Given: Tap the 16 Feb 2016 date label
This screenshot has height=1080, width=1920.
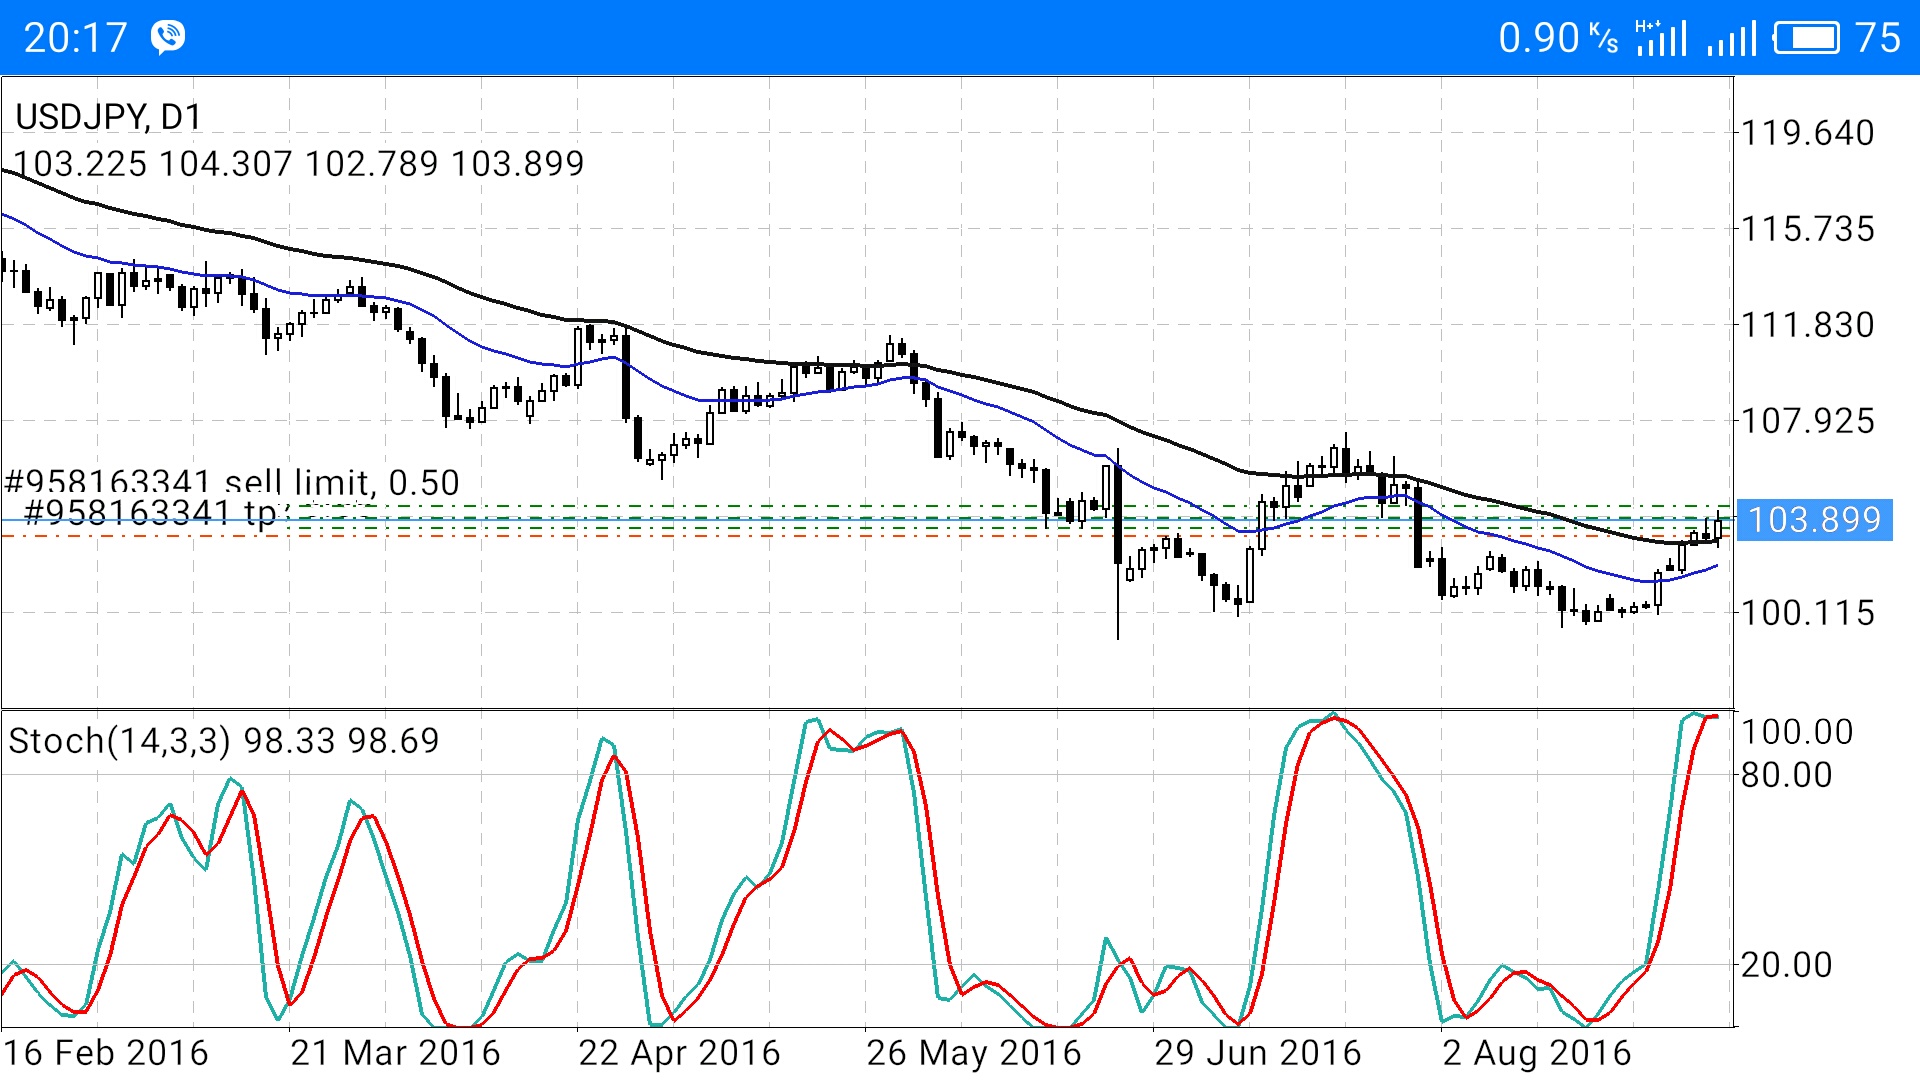Looking at the screenshot, I should pos(106,1053).
